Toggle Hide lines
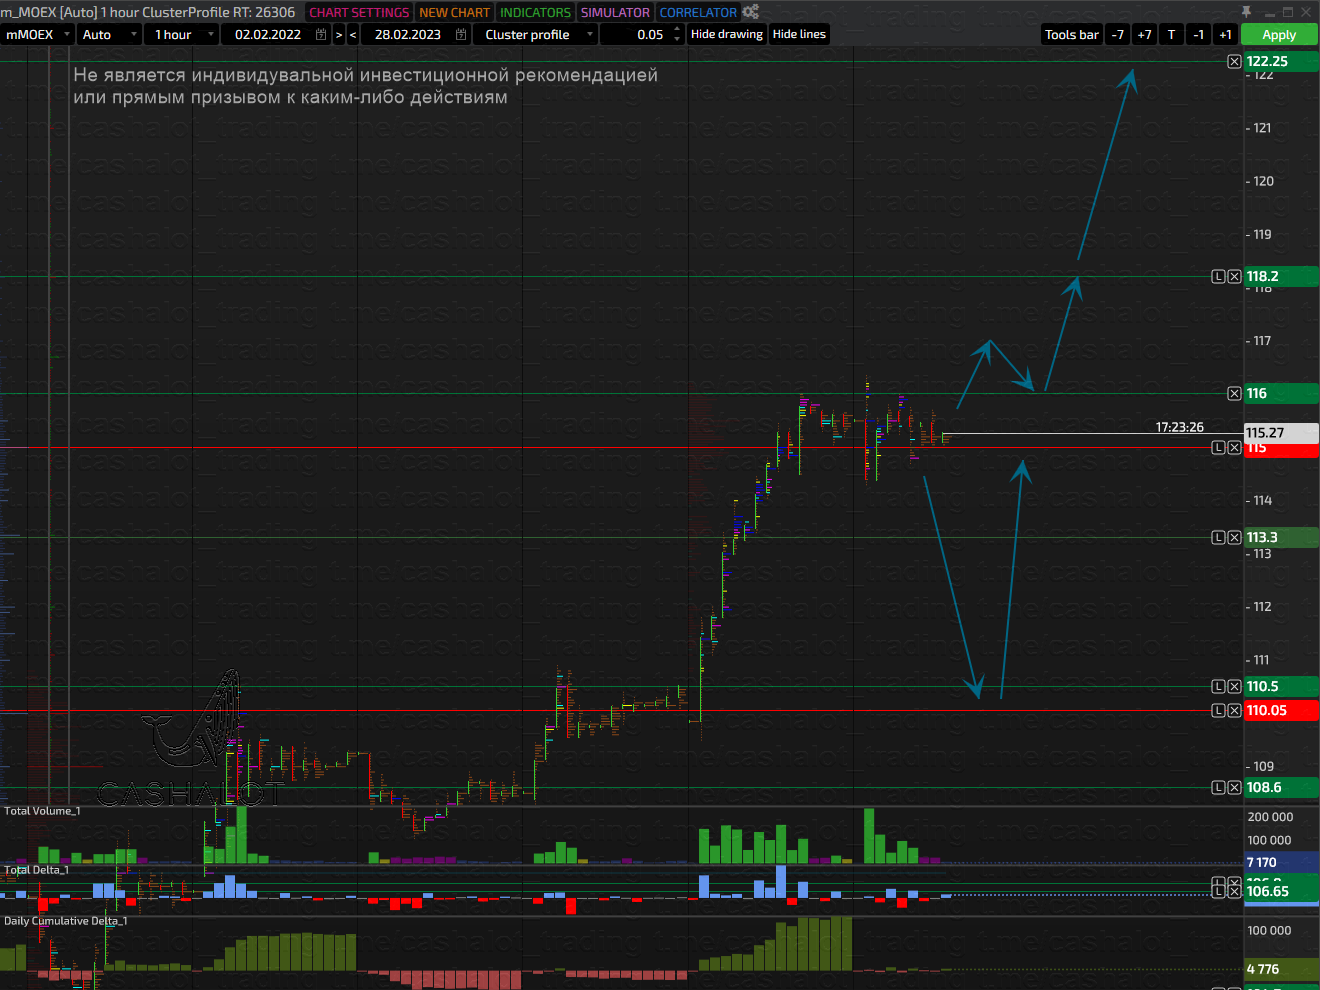1320x990 pixels. tap(799, 34)
